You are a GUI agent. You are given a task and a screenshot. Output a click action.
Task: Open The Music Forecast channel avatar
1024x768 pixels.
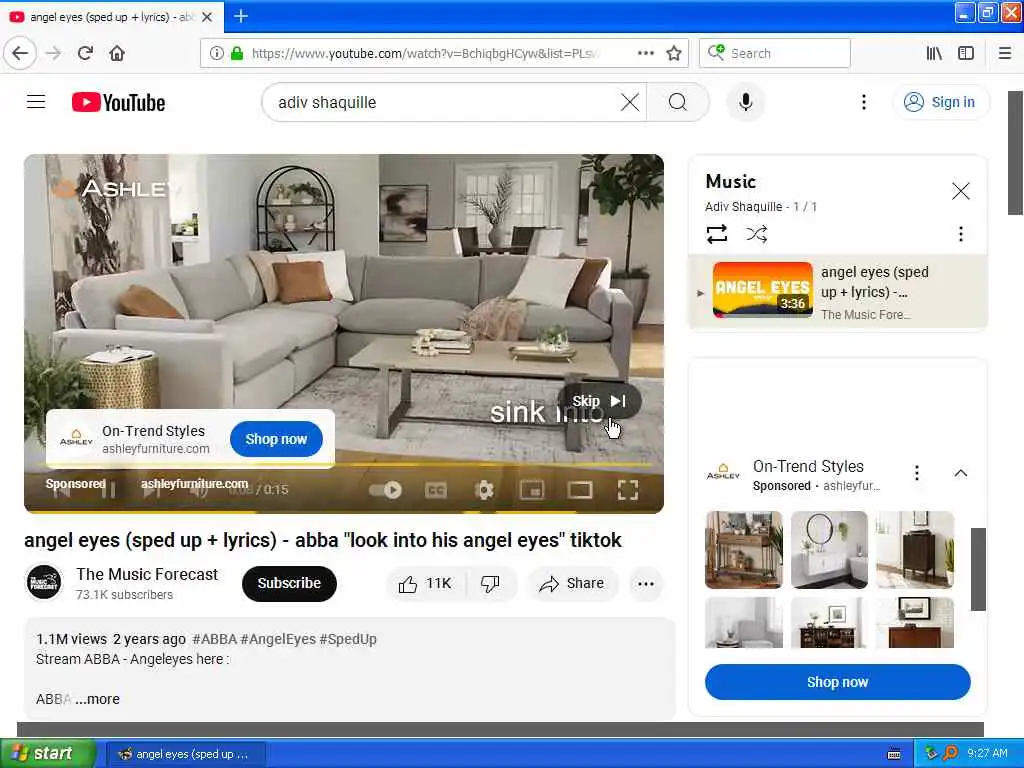click(44, 583)
